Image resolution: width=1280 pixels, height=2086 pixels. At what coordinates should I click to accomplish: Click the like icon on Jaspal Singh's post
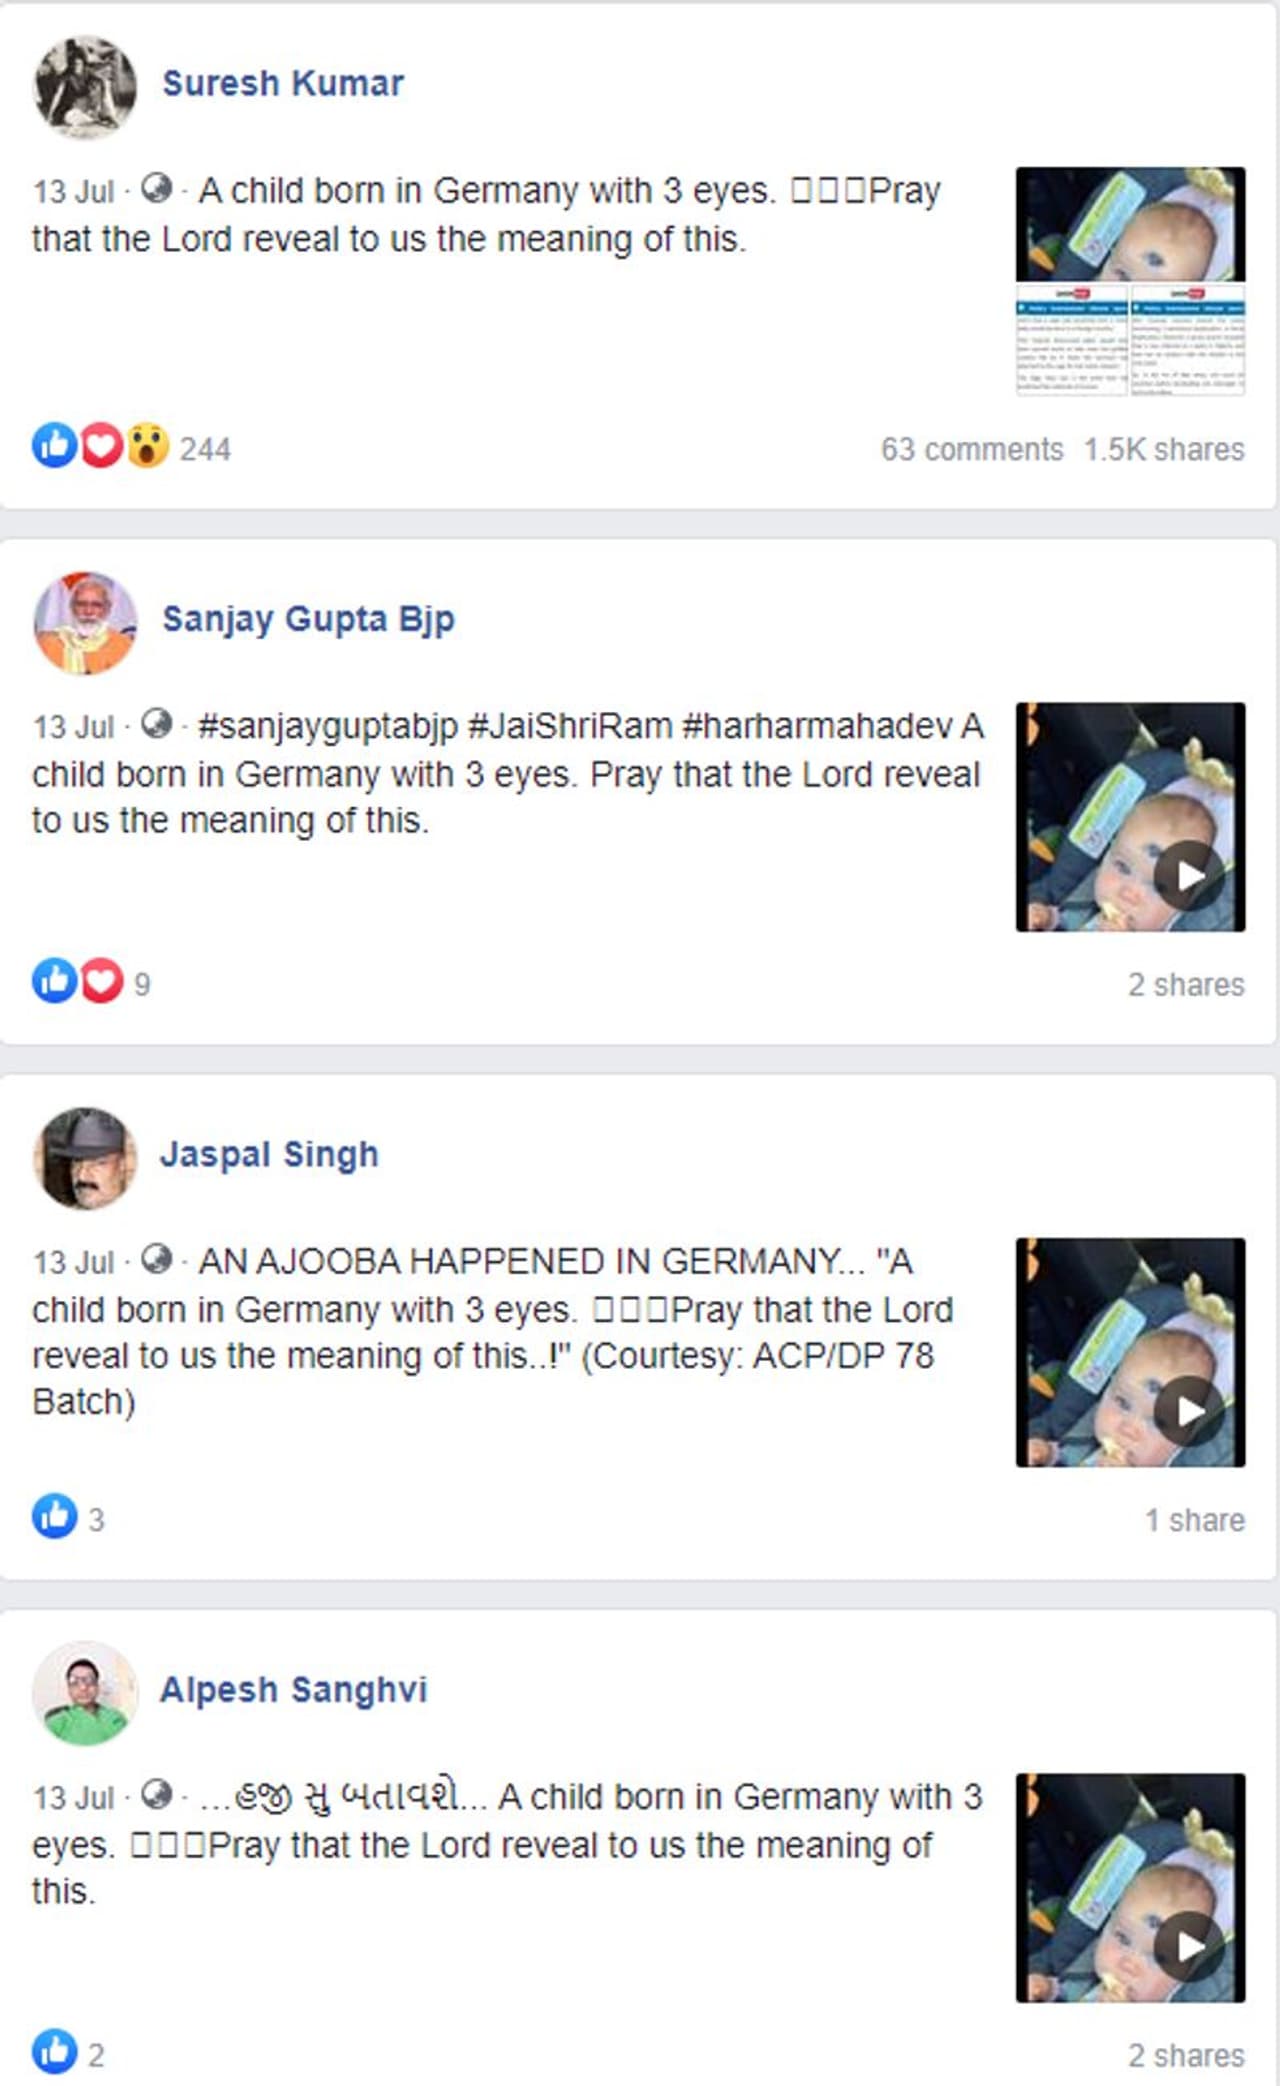point(55,1516)
